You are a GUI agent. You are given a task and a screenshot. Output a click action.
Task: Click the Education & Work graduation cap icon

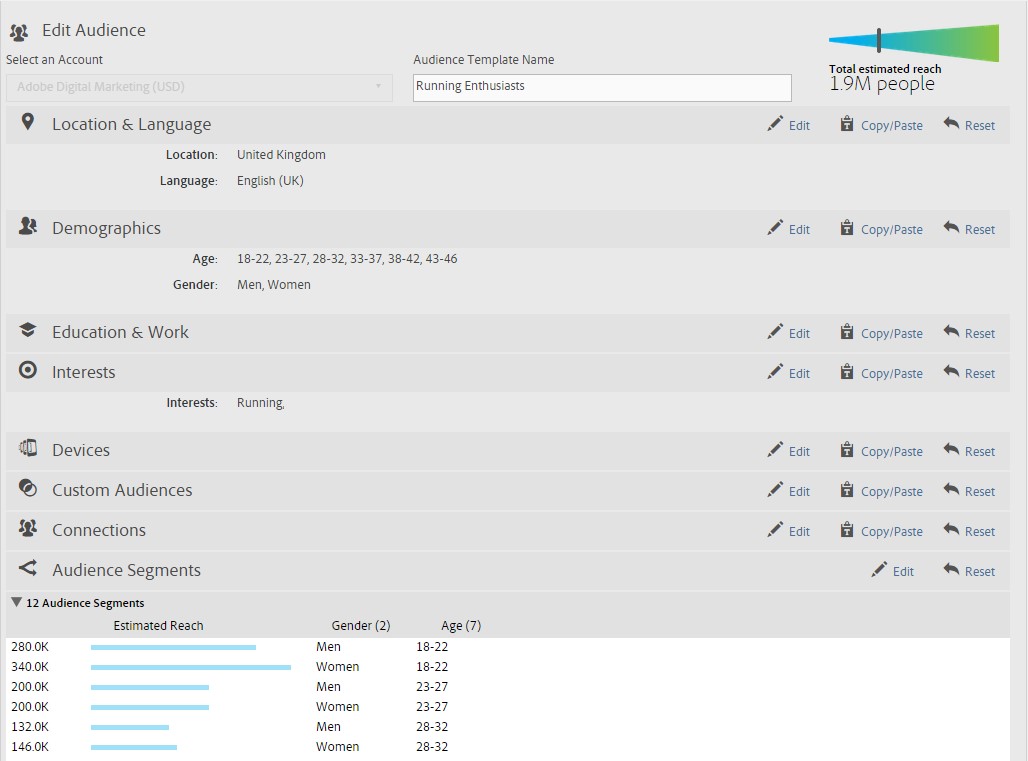point(28,331)
